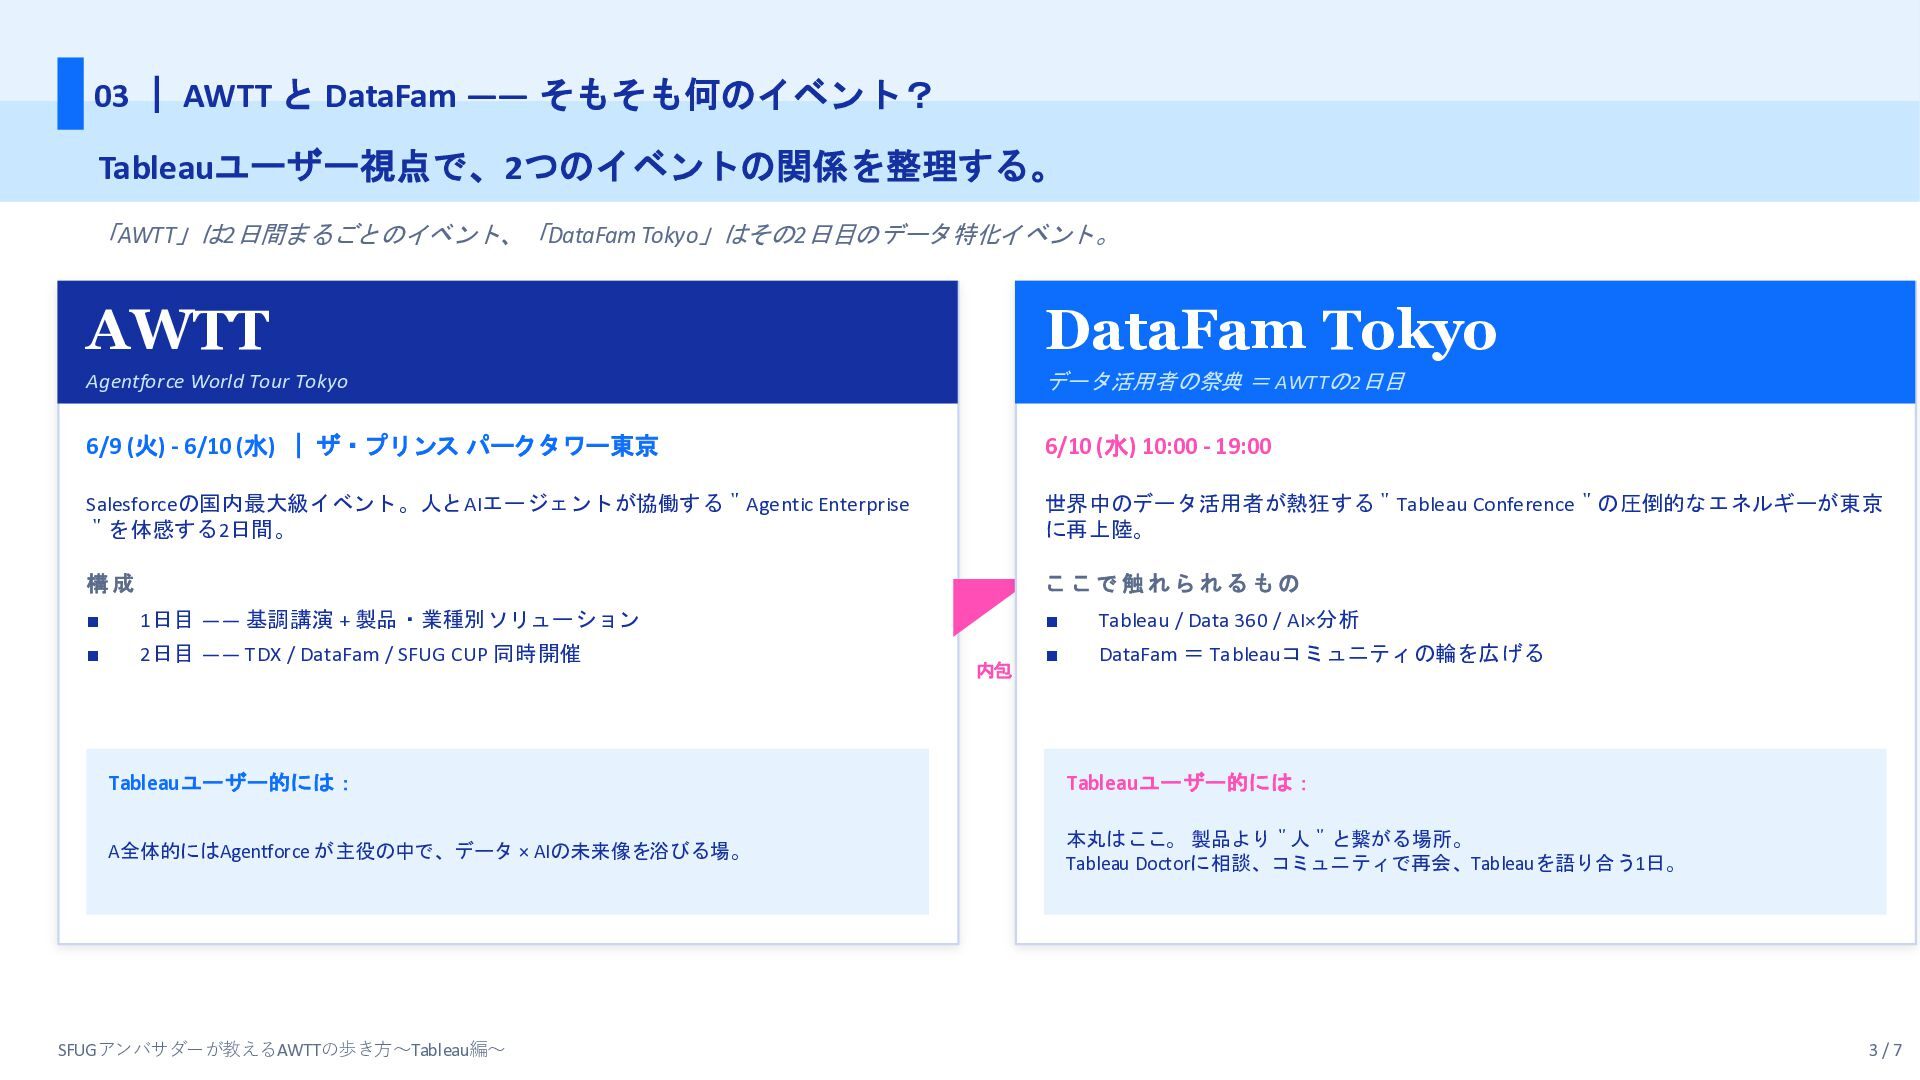
Task: Click the bullet before Tableau / Data 360
Action: click(1052, 622)
